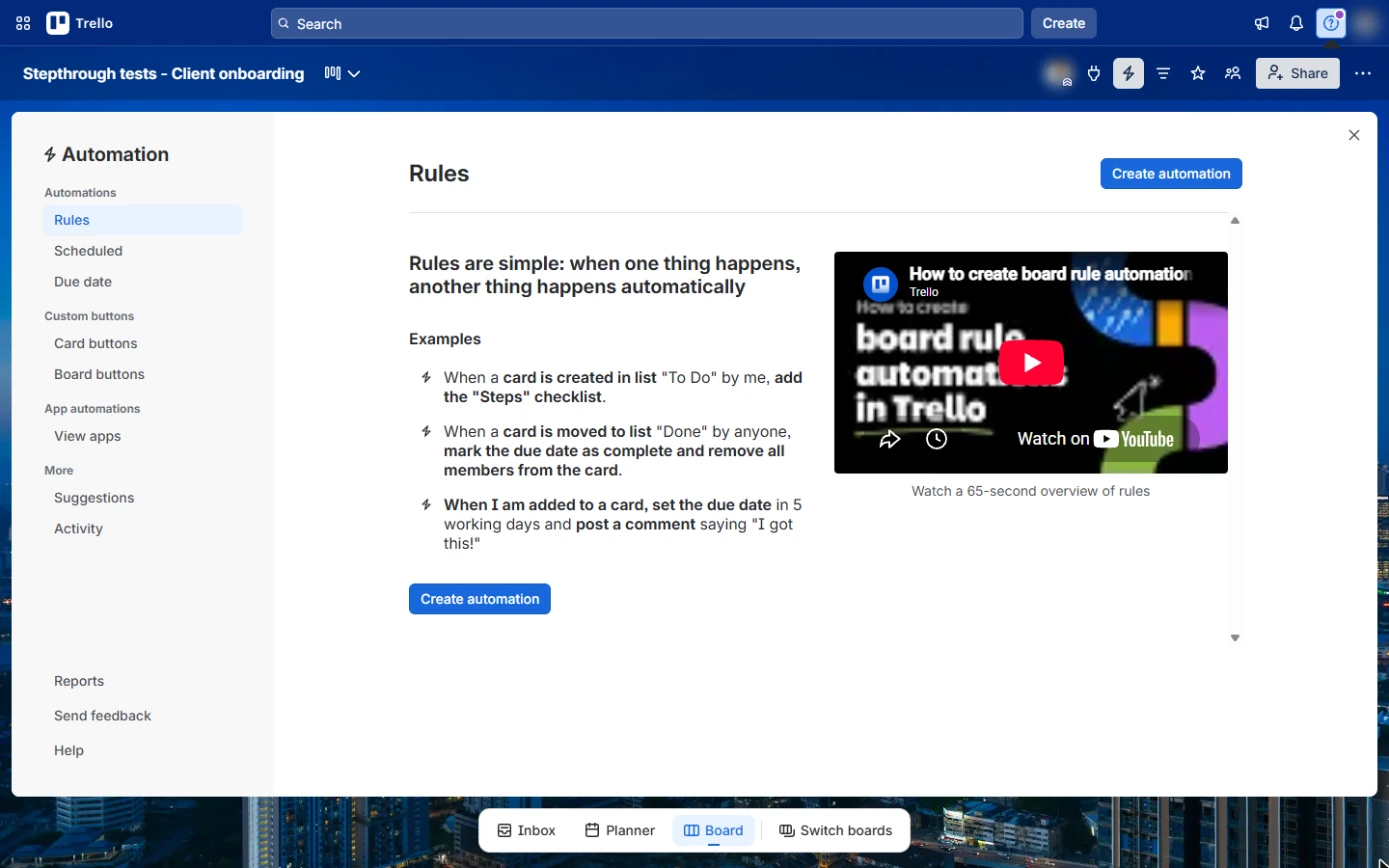Open the notifications bell
The width and height of the screenshot is (1389, 868).
(x=1296, y=23)
